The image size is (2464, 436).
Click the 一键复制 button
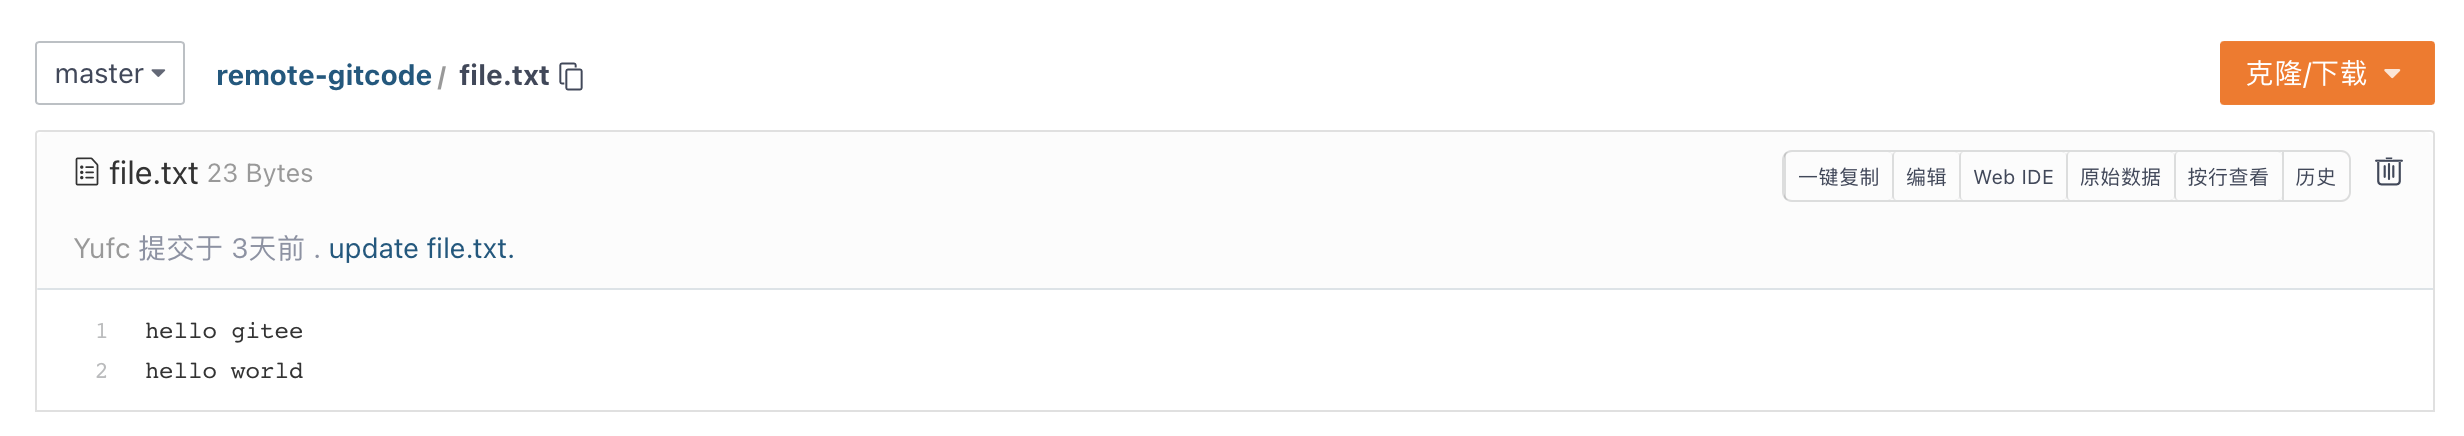pyautogui.click(x=1838, y=177)
